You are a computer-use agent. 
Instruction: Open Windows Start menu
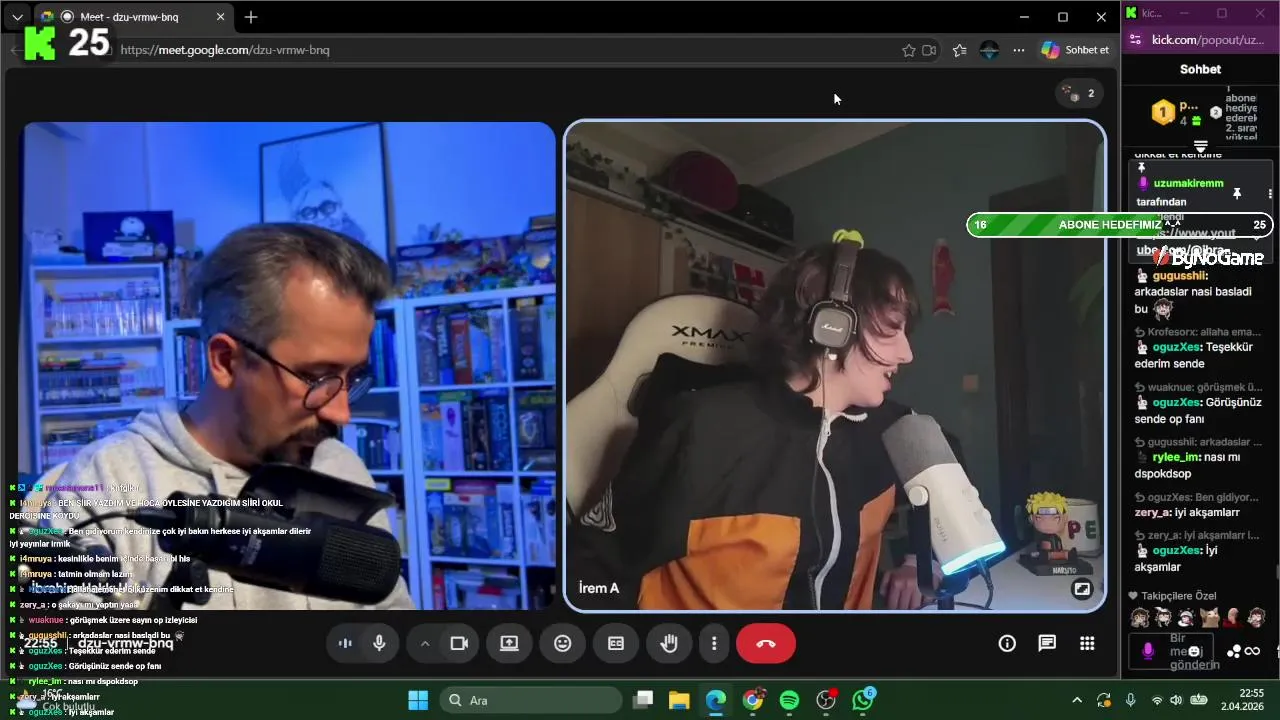point(418,700)
